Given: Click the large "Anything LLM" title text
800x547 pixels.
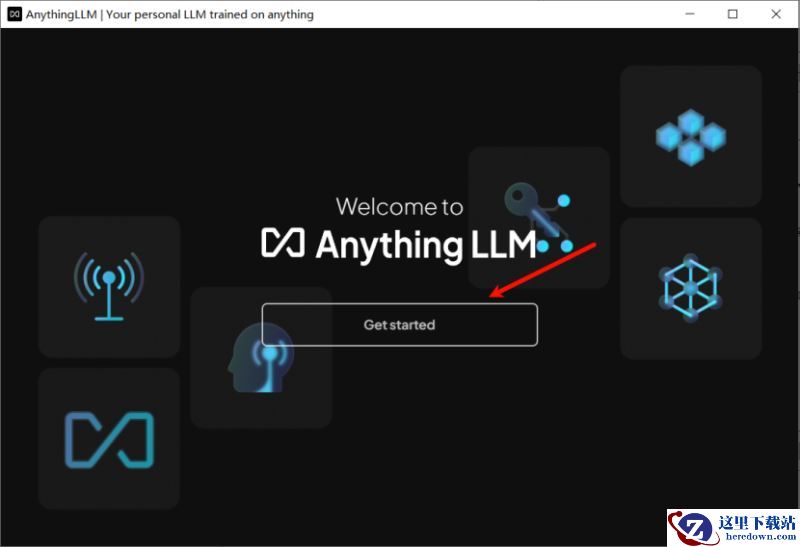Looking at the screenshot, I should pos(425,245).
